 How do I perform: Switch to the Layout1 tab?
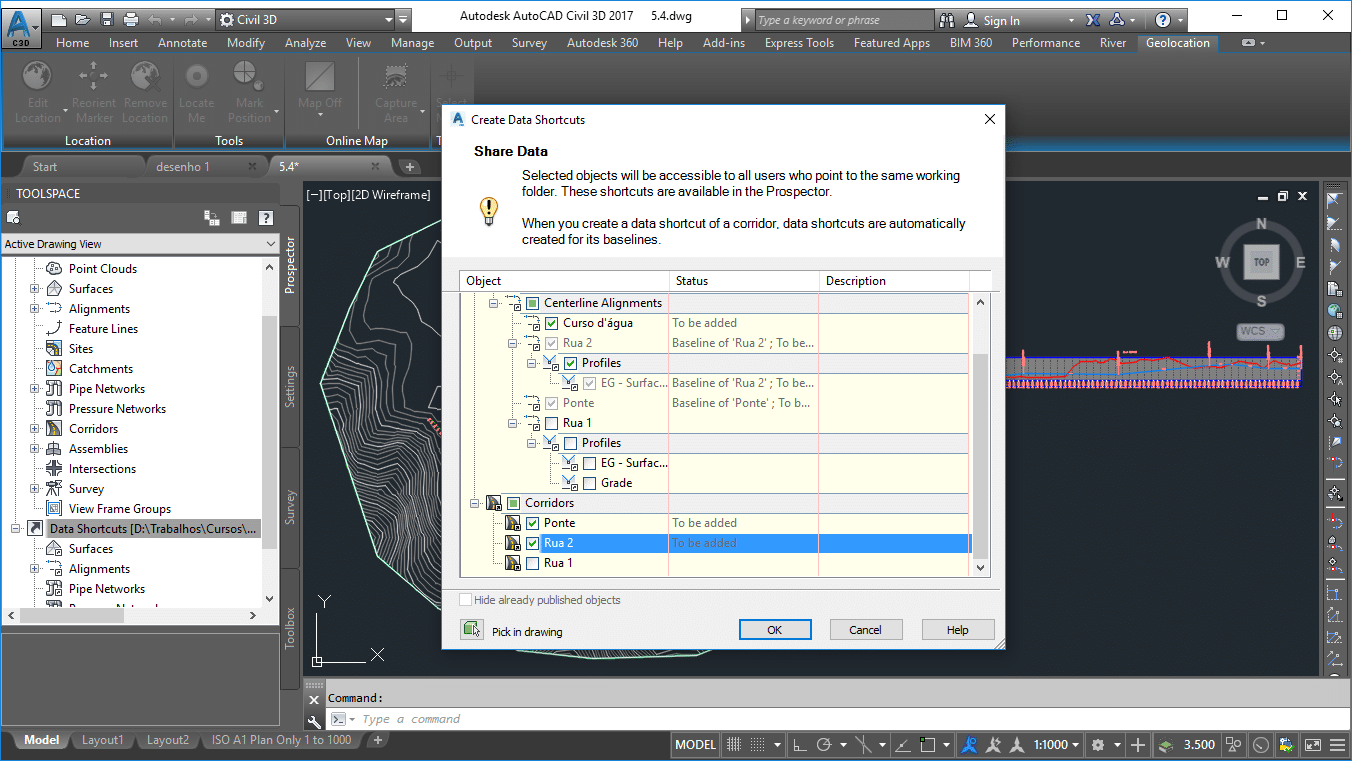pos(102,740)
